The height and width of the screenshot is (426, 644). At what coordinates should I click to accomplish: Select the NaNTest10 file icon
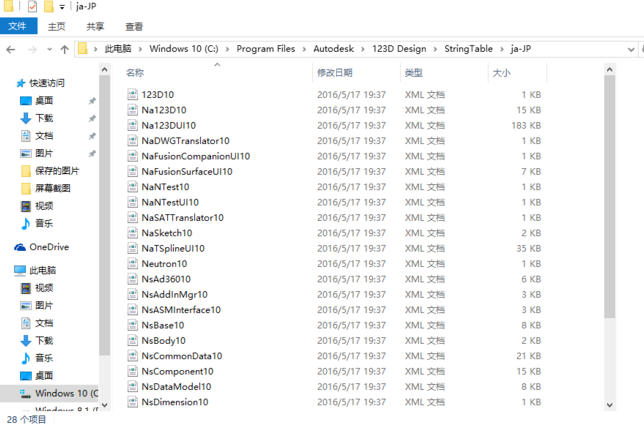[x=132, y=187]
